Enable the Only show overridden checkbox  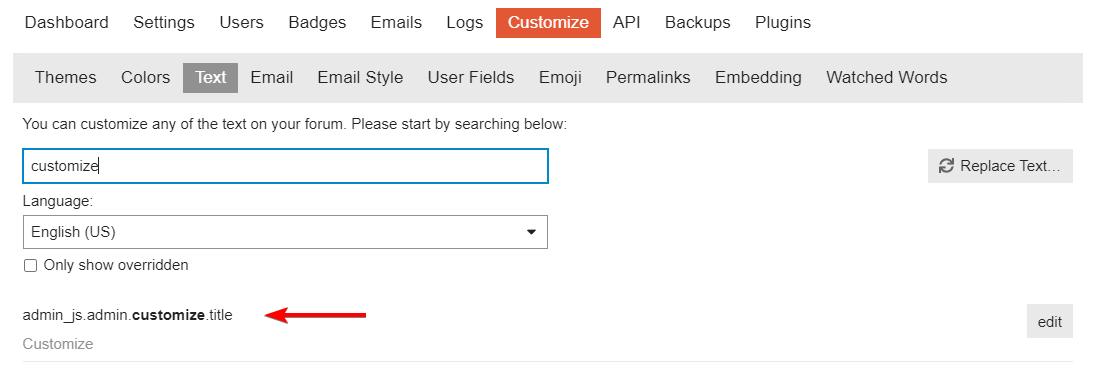tap(31, 266)
